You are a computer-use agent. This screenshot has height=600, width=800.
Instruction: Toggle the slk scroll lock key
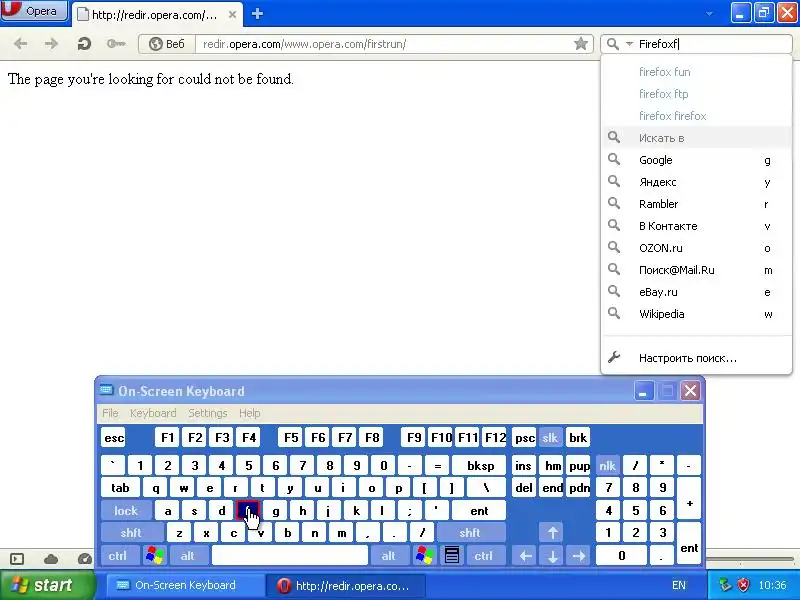(550, 438)
